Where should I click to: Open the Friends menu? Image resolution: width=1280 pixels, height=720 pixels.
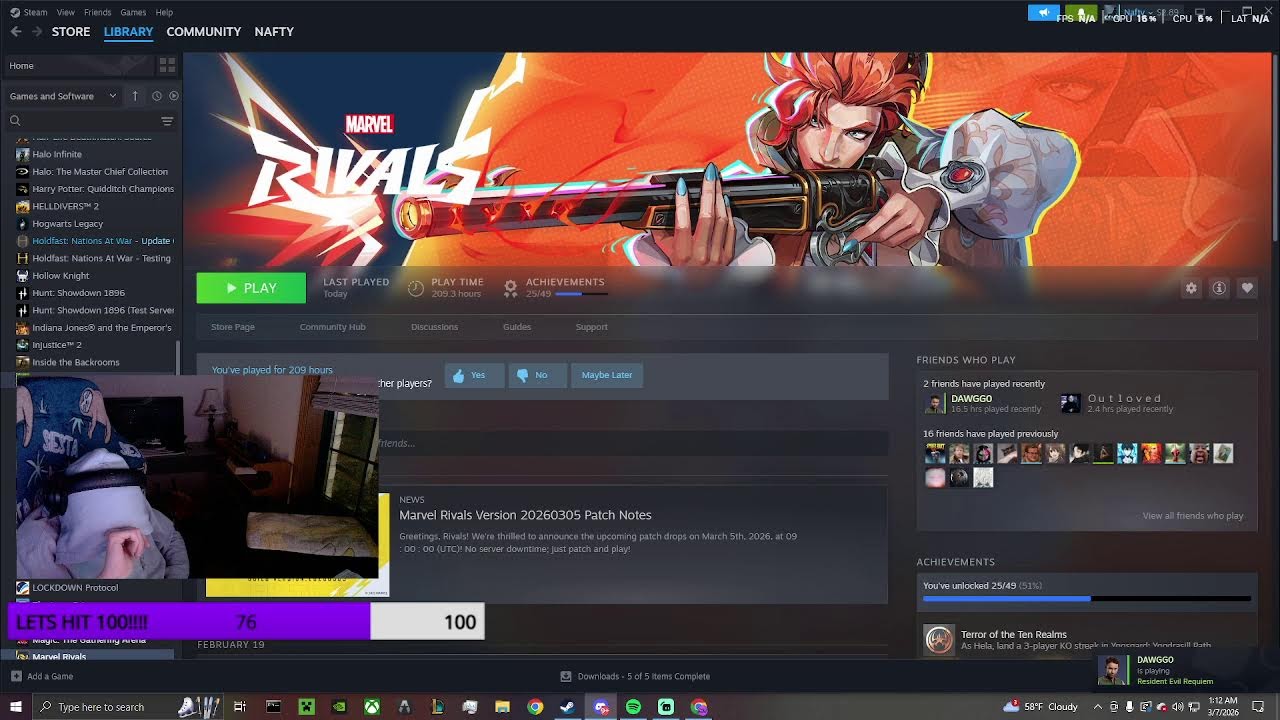click(x=98, y=12)
